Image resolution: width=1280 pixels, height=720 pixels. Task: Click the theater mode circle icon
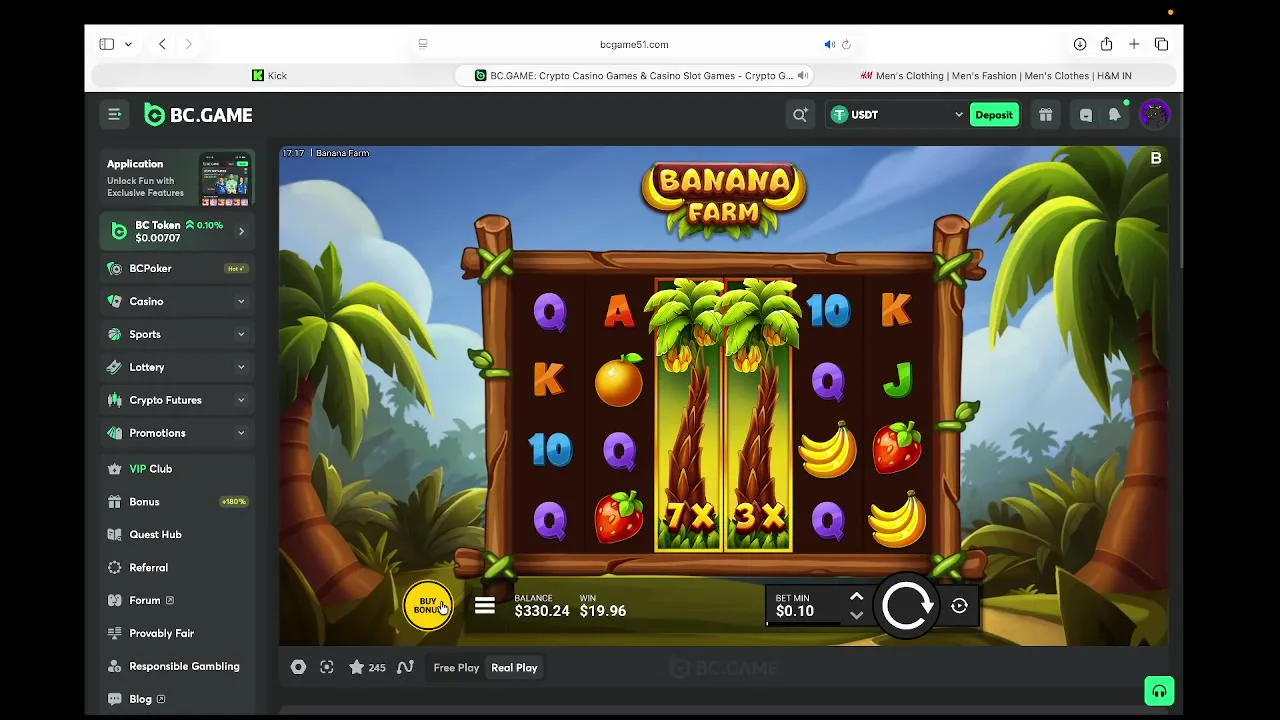pos(298,667)
